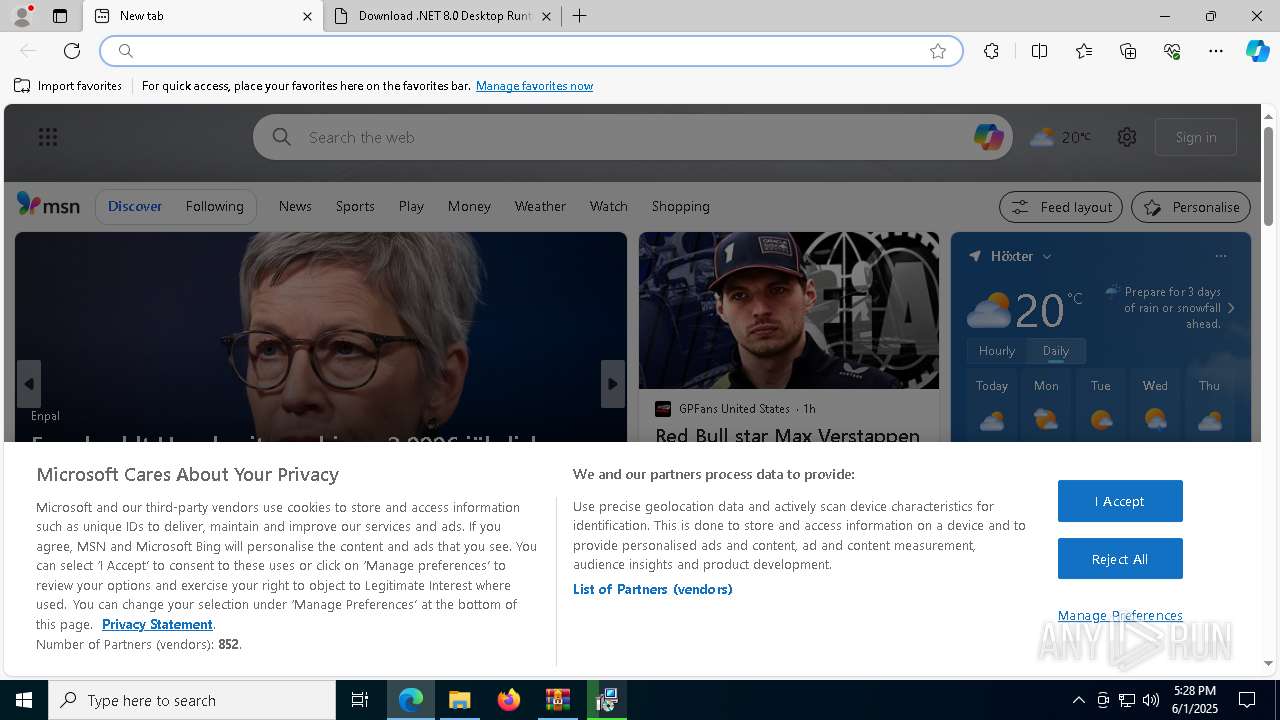Open Red Bull star Max Verstappen headline
This screenshot has width=1280, height=720.
(787, 436)
